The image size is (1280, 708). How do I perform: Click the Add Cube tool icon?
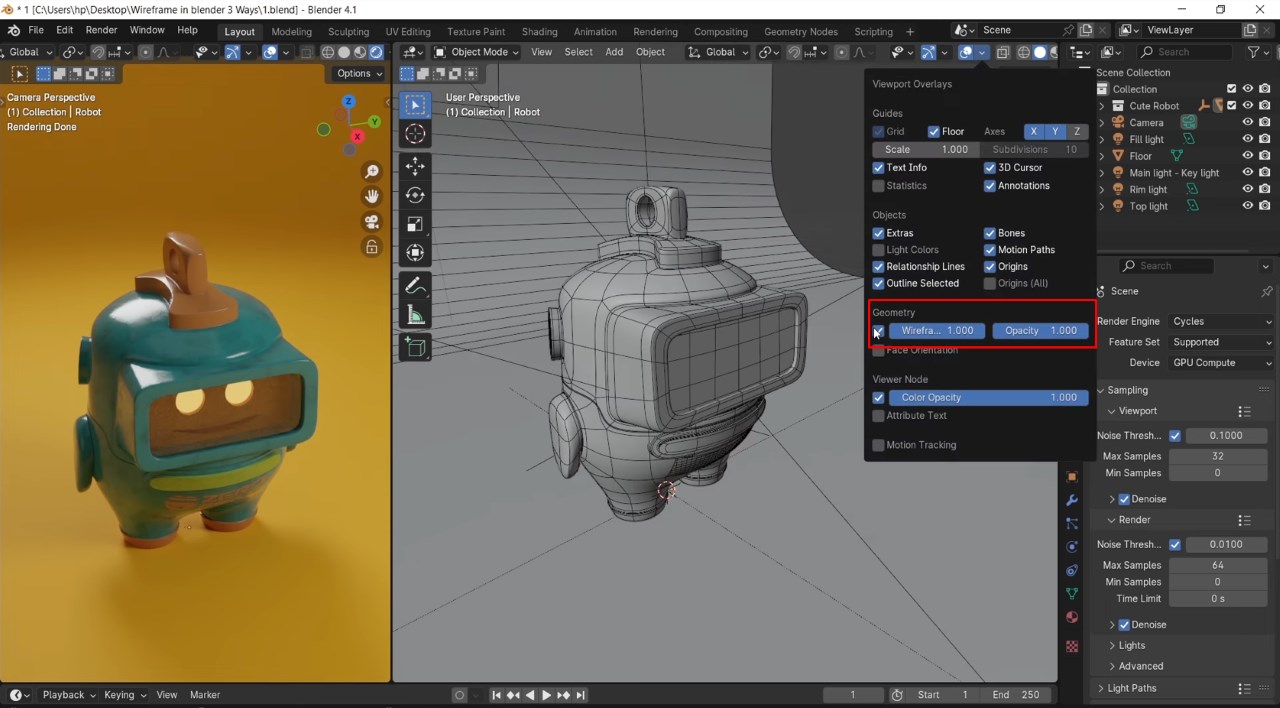click(x=415, y=346)
